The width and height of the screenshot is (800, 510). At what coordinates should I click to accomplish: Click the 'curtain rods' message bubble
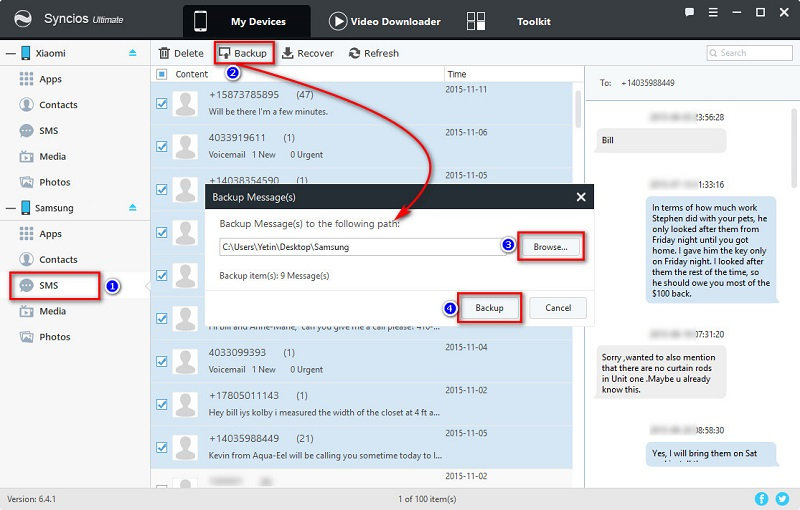(661, 373)
